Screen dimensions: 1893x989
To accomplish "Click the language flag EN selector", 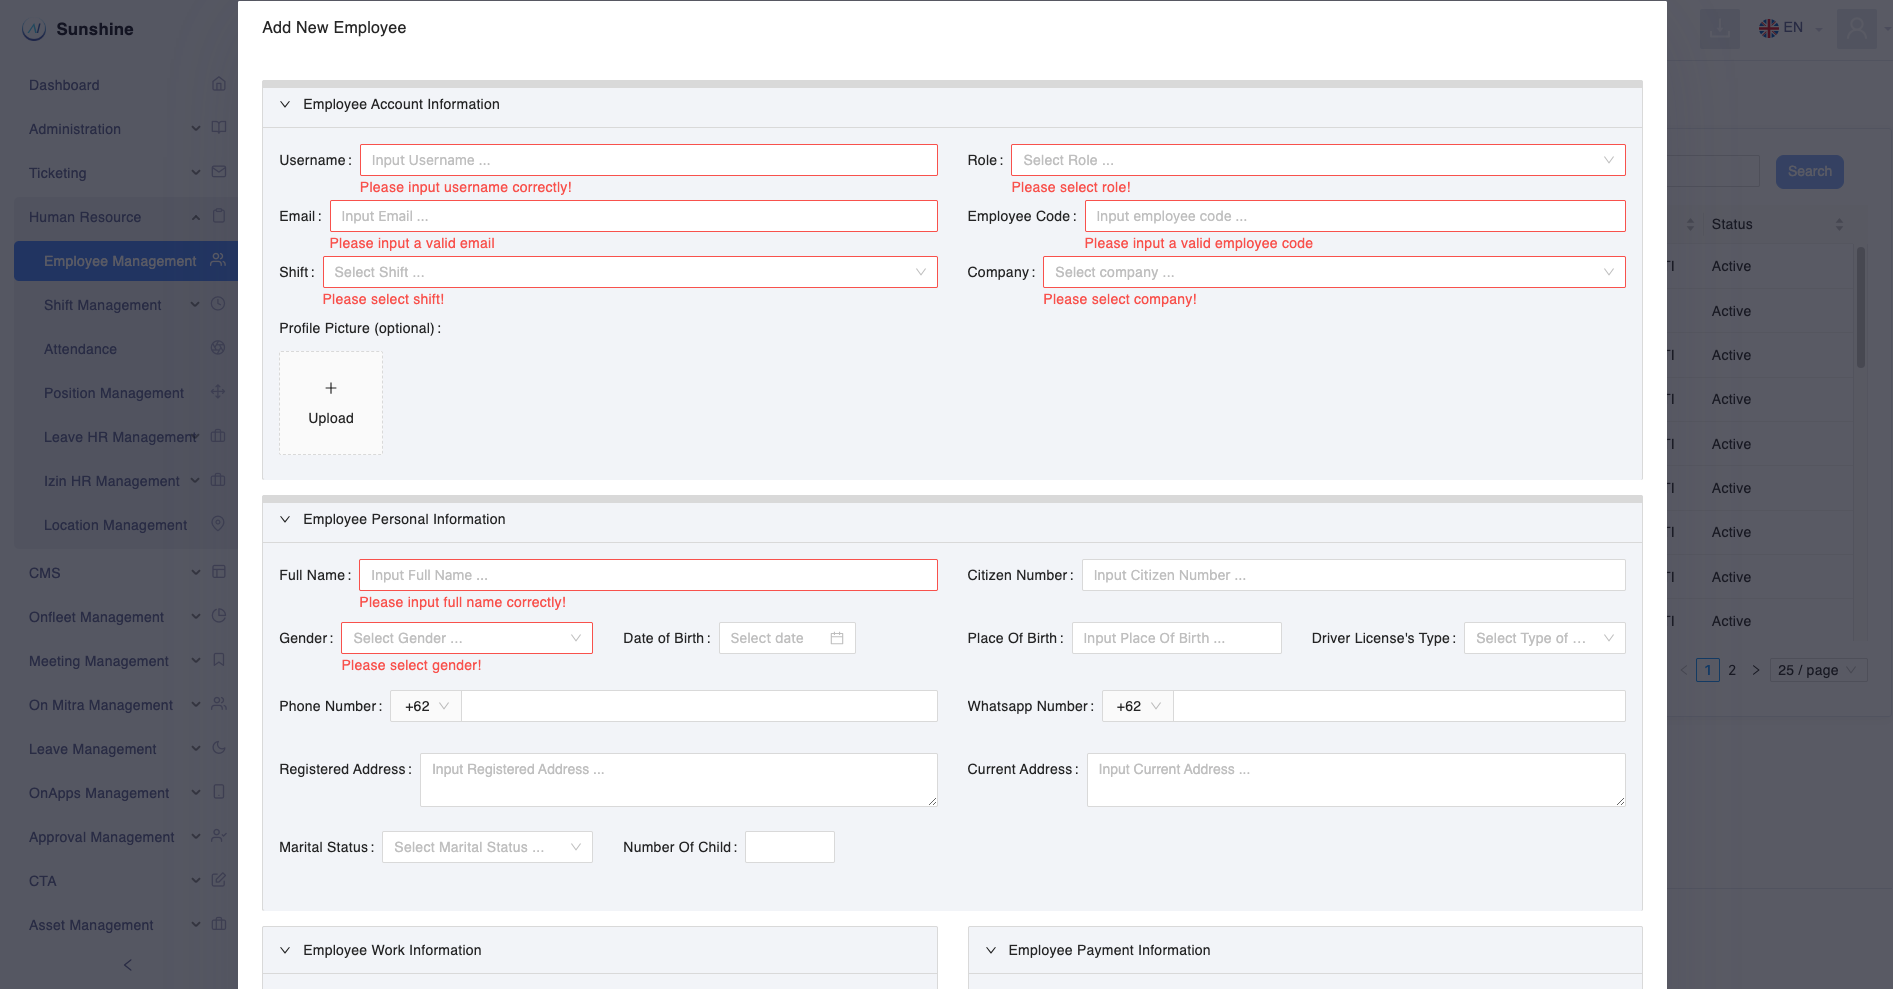I will (1782, 28).
